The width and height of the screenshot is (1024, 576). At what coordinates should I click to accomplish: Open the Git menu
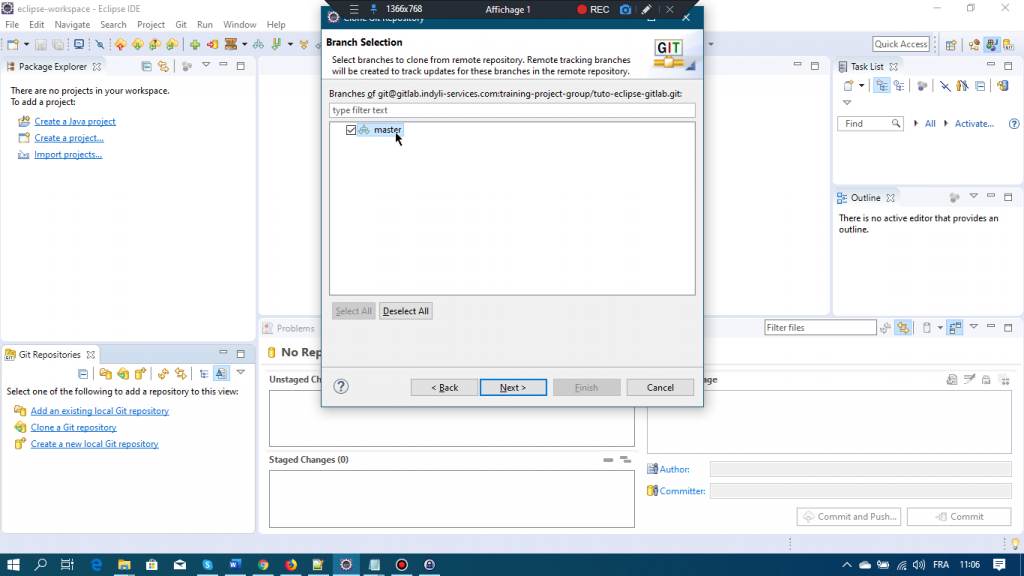tap(181, 25)
